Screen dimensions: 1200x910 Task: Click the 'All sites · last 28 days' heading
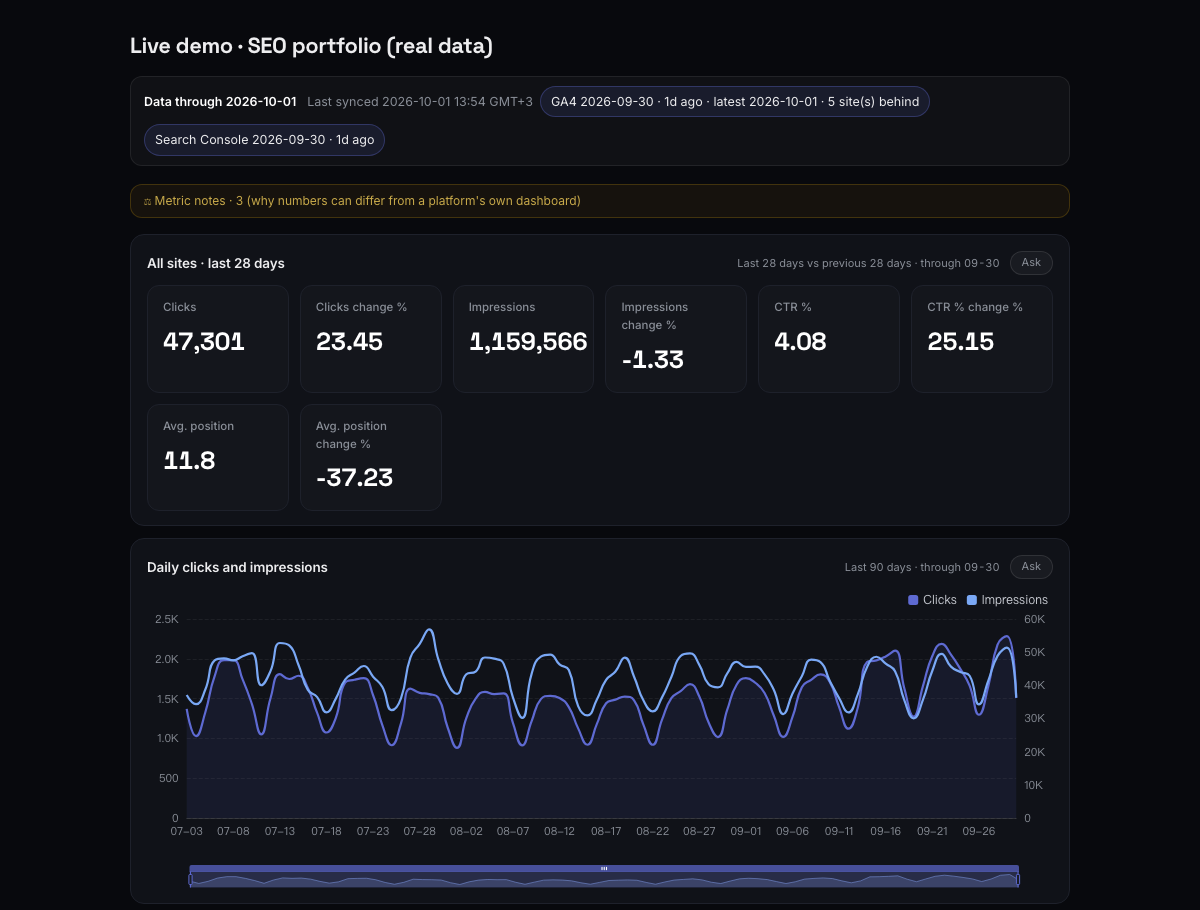click(x=216, y=263)
